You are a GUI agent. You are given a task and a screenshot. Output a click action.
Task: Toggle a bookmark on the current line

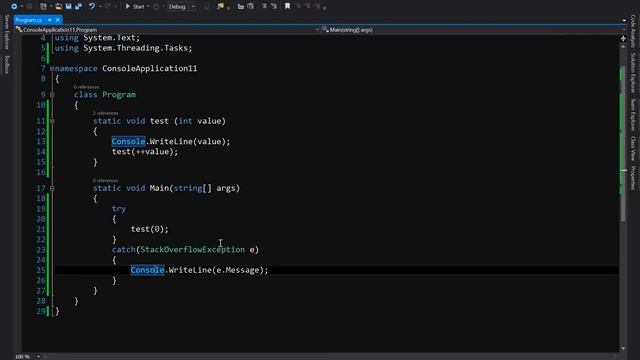point(287,6)
